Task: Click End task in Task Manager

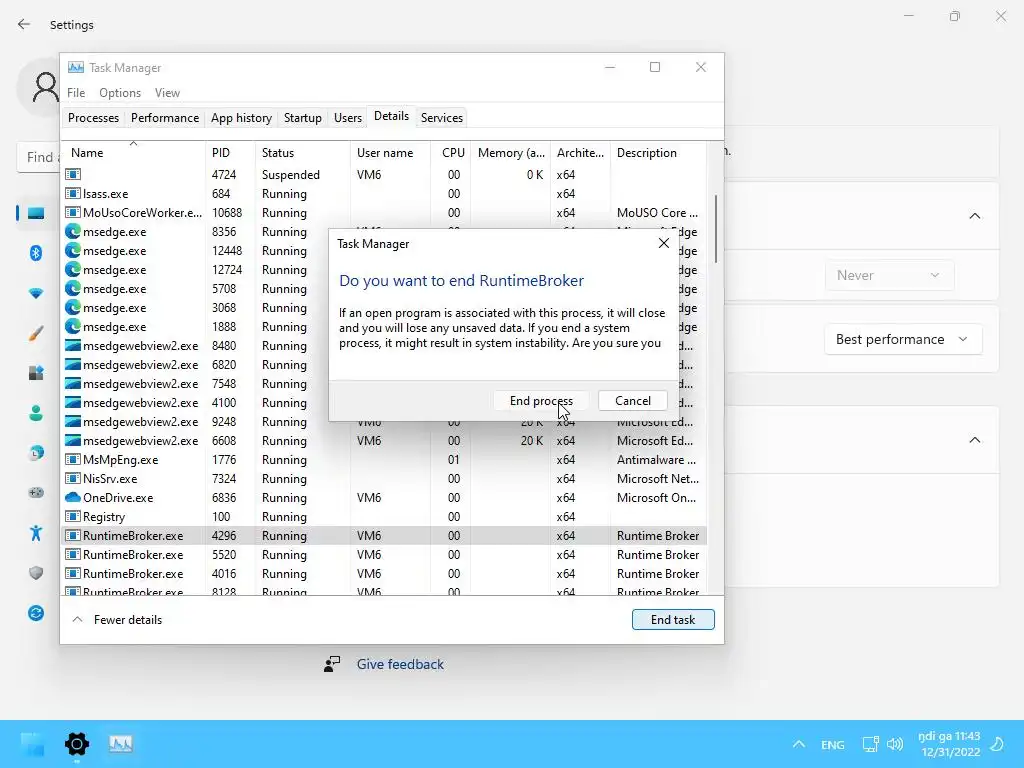Action: click(x=673, y=619)
